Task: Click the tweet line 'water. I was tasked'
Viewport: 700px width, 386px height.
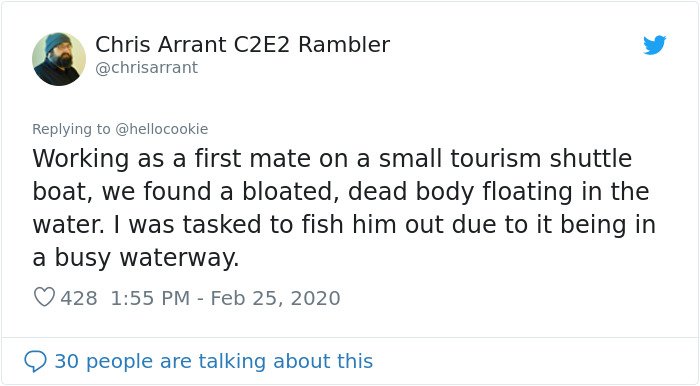Action: click(344, 224)
